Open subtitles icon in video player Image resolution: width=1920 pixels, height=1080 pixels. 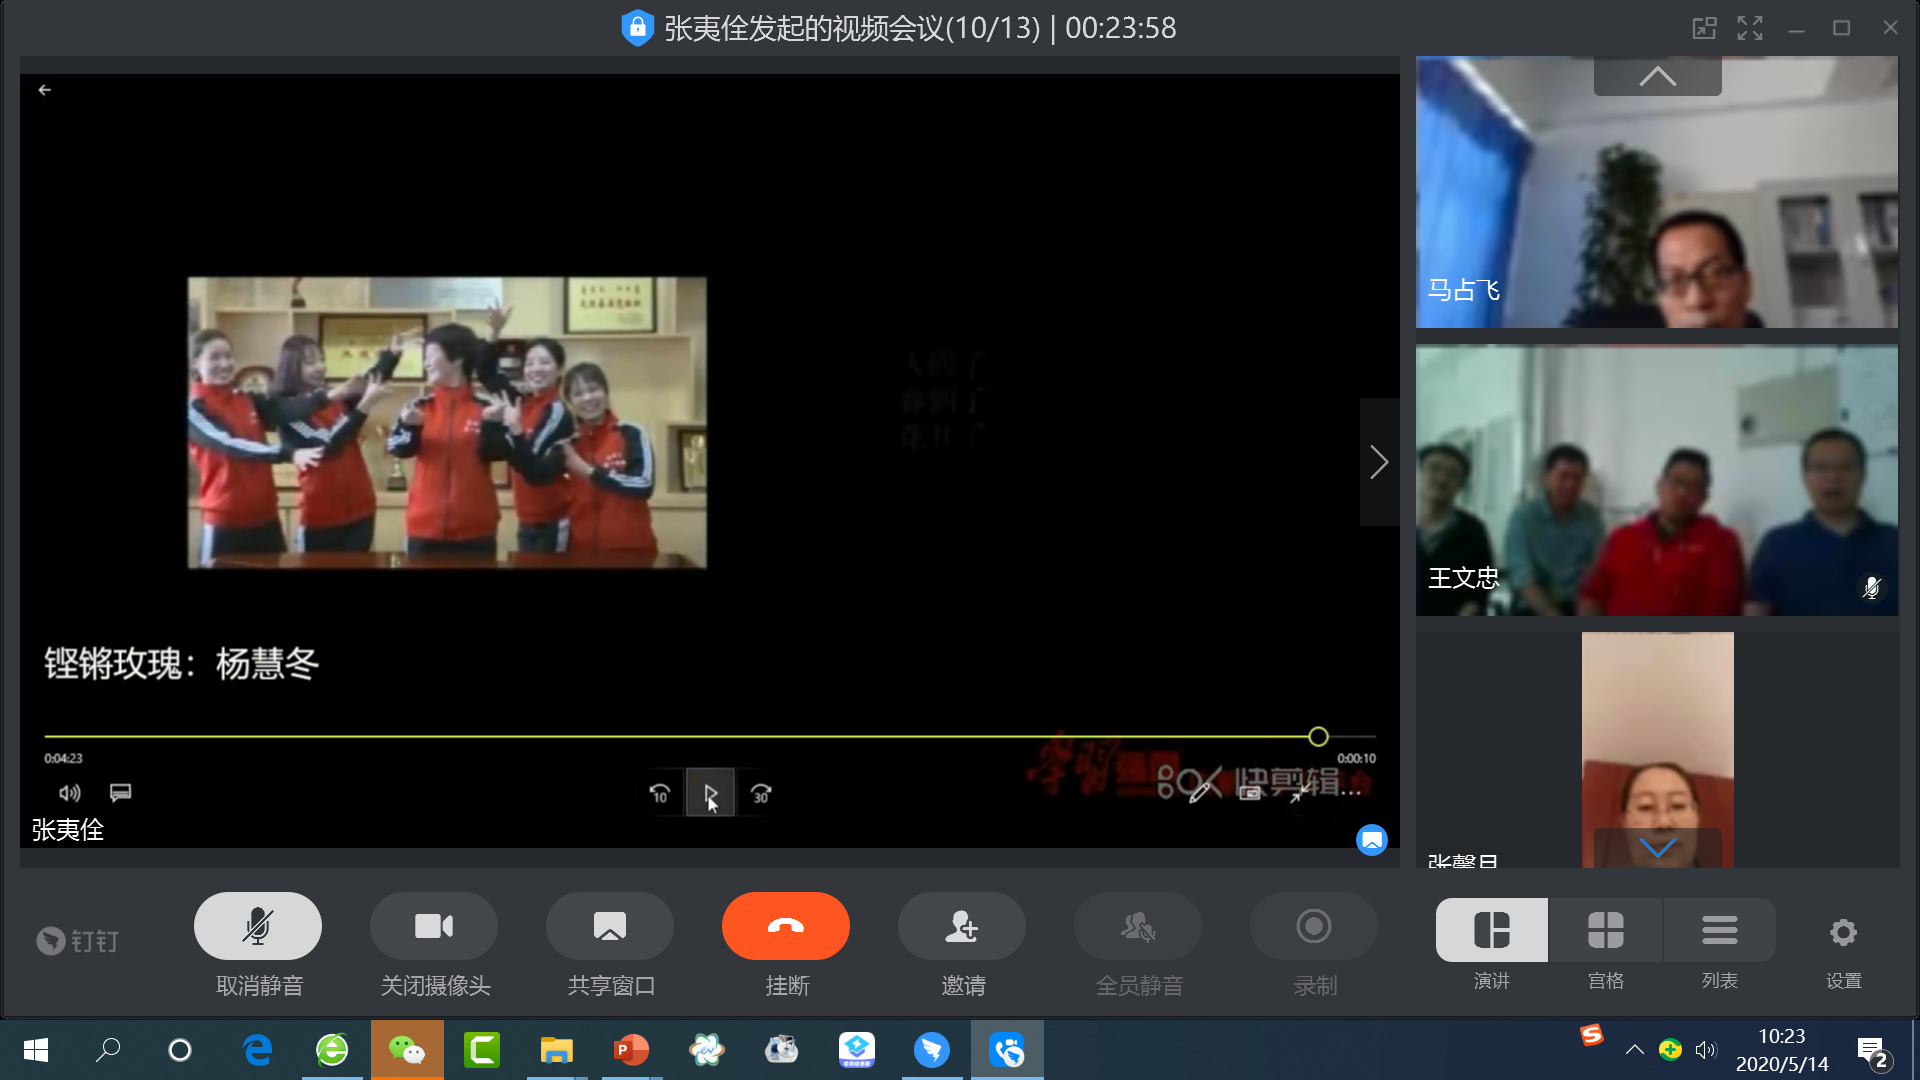[120, 793]
